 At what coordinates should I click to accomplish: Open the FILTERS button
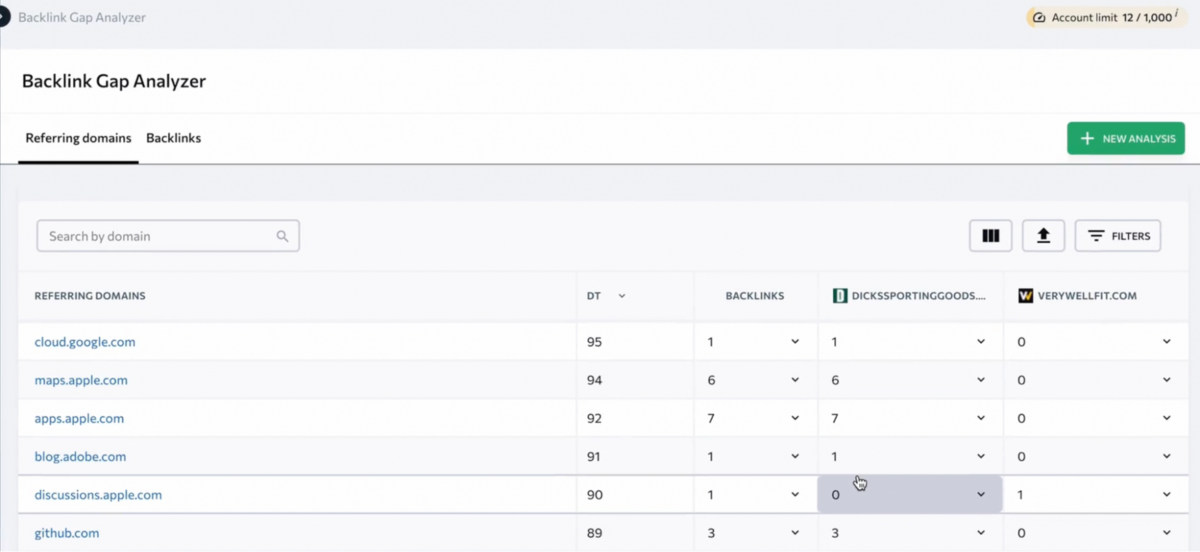point(1118,236)
